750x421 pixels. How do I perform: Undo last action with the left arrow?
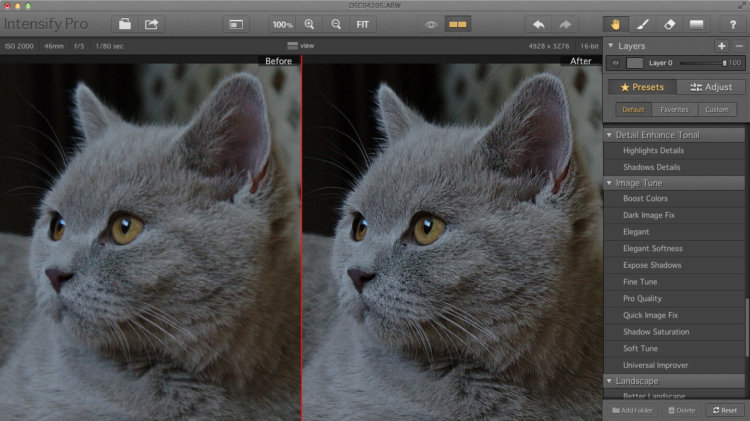click(x=539, y=24)
